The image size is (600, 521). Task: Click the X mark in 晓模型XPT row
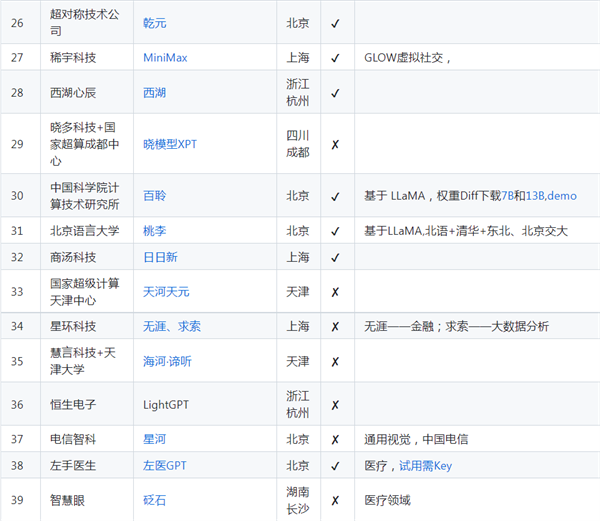[x=335, y=145]
